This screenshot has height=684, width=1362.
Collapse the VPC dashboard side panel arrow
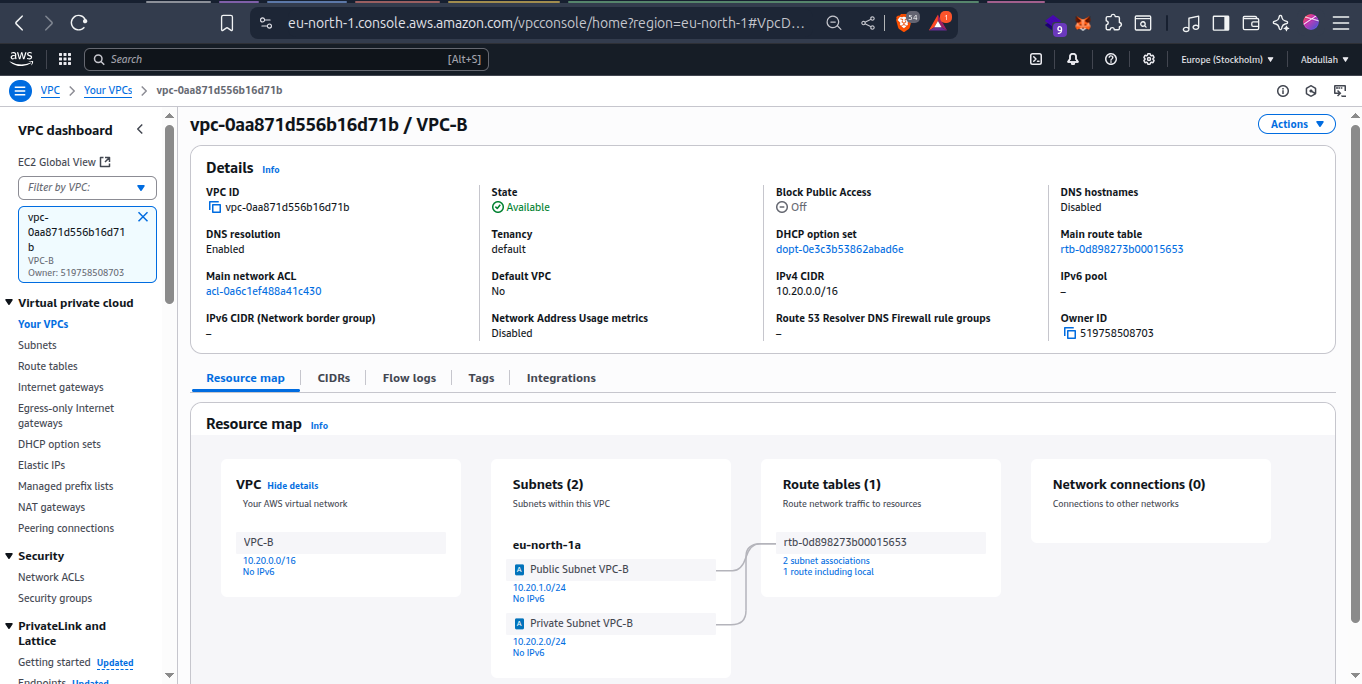point(140,130)
